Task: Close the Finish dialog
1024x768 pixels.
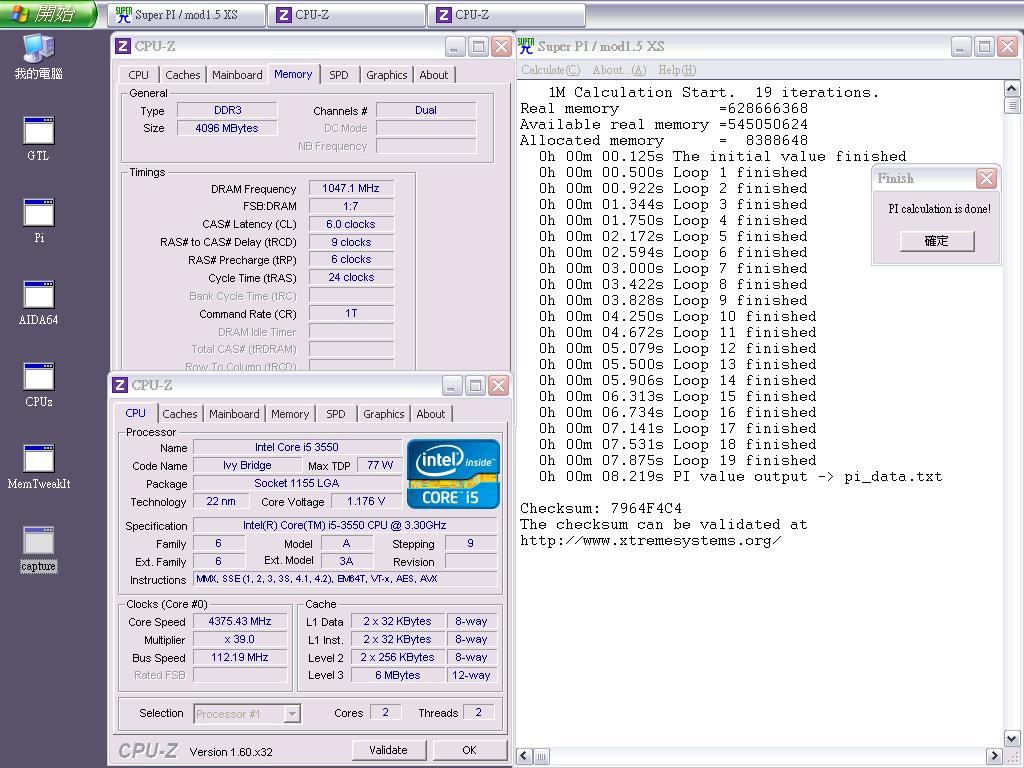Action: tap(986, 178)
